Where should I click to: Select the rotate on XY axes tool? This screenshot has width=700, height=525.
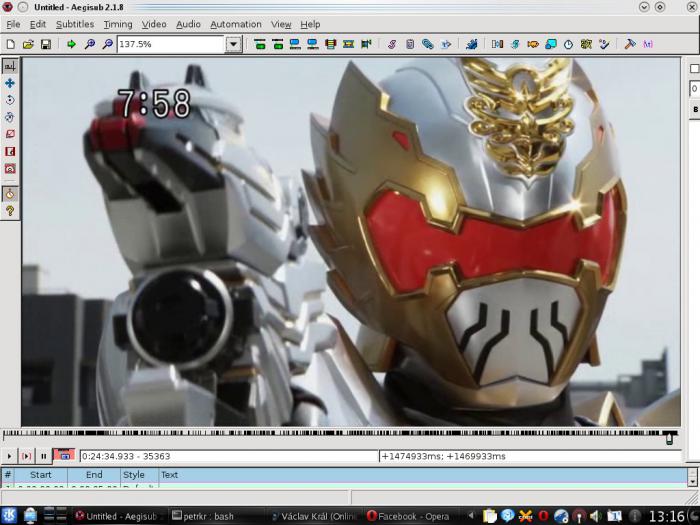10,117
